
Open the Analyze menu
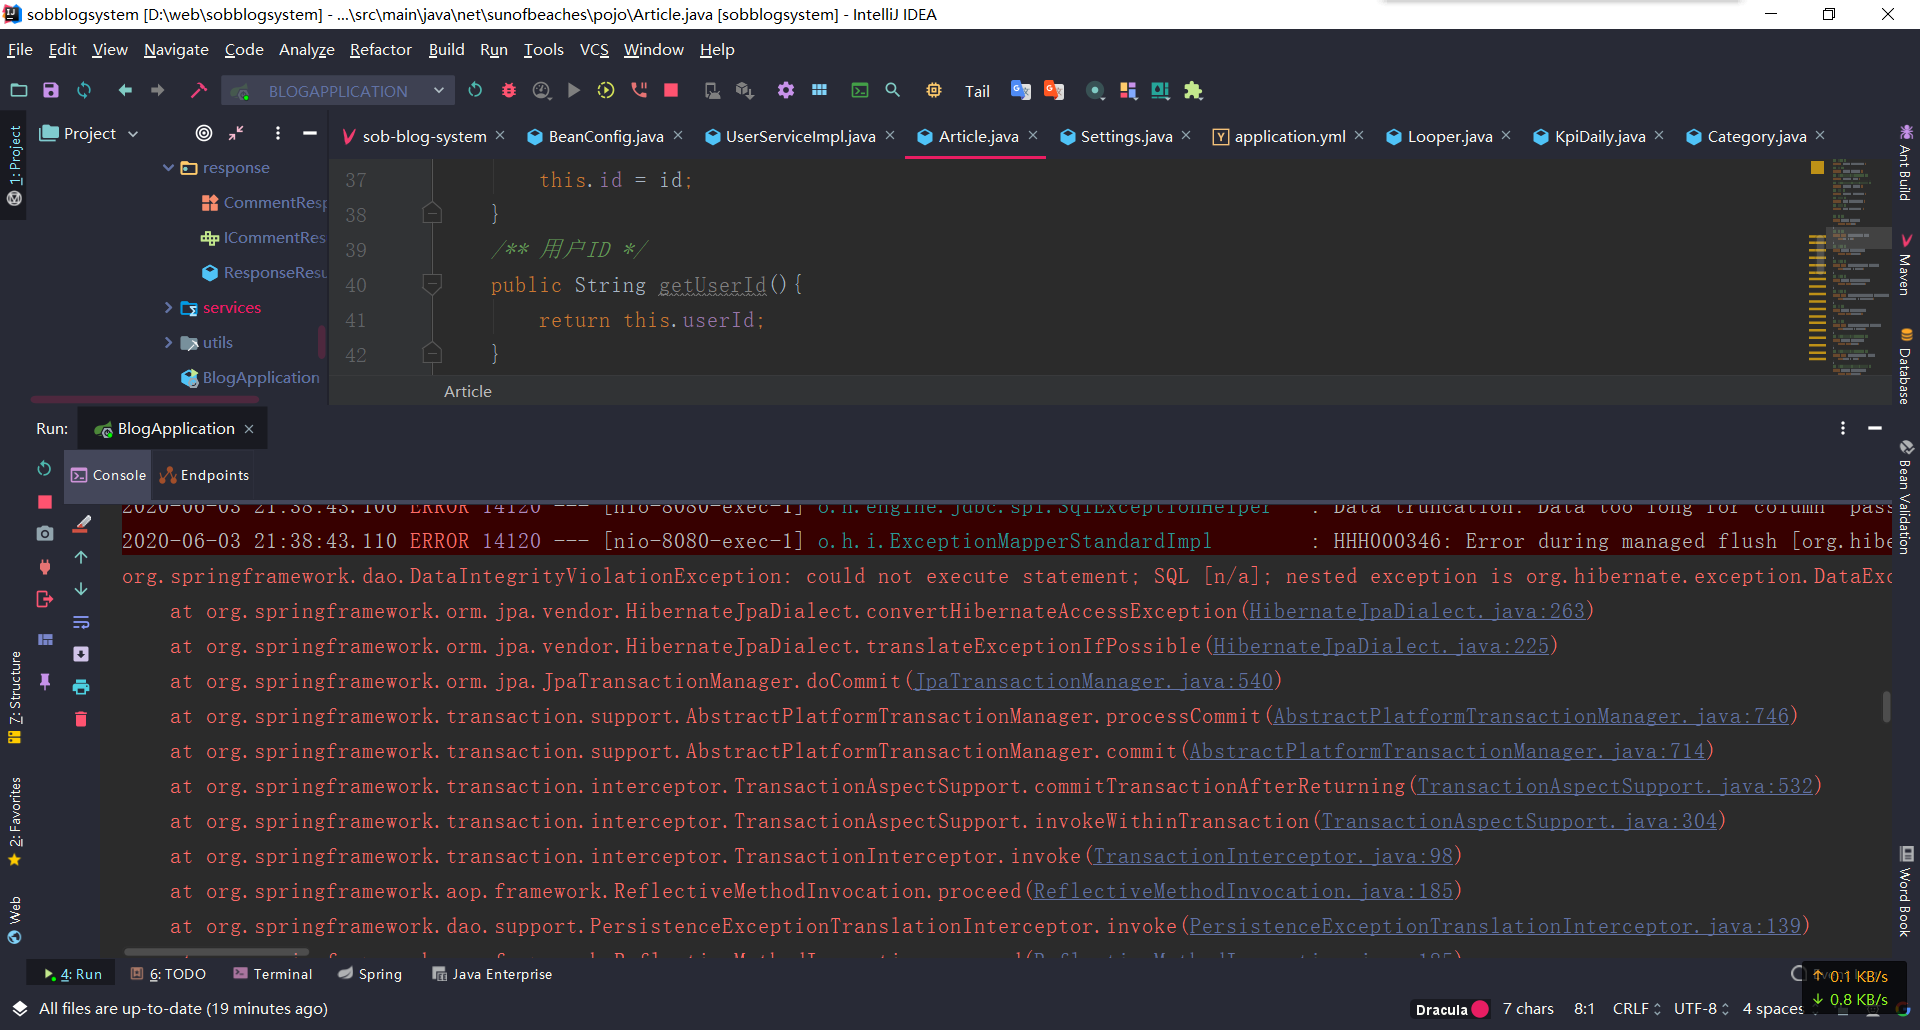tap(306, 50)
